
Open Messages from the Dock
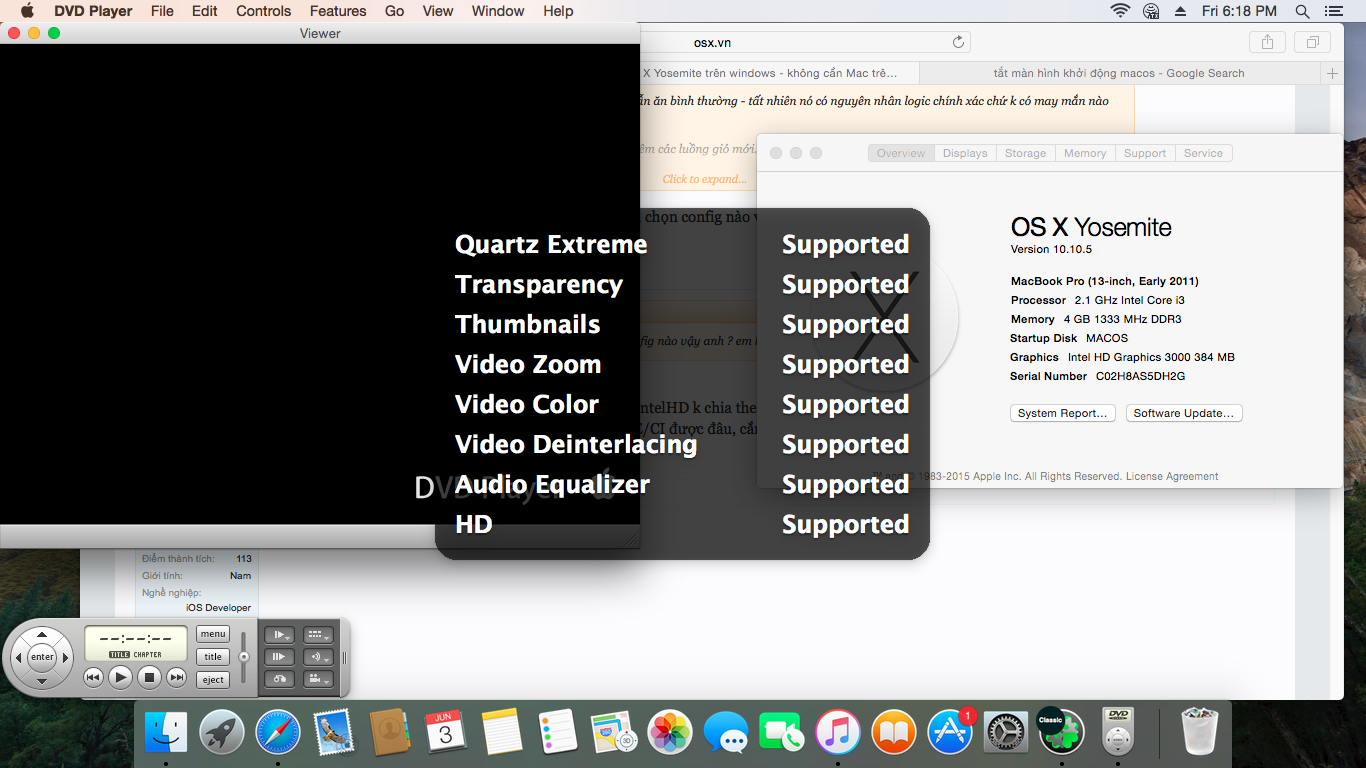click(726, 733)
